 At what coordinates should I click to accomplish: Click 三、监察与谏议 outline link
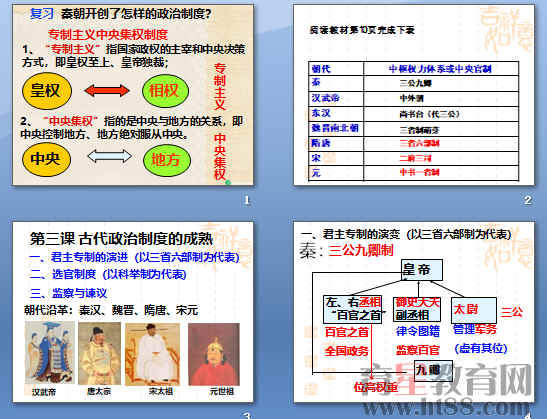(69, 293)
